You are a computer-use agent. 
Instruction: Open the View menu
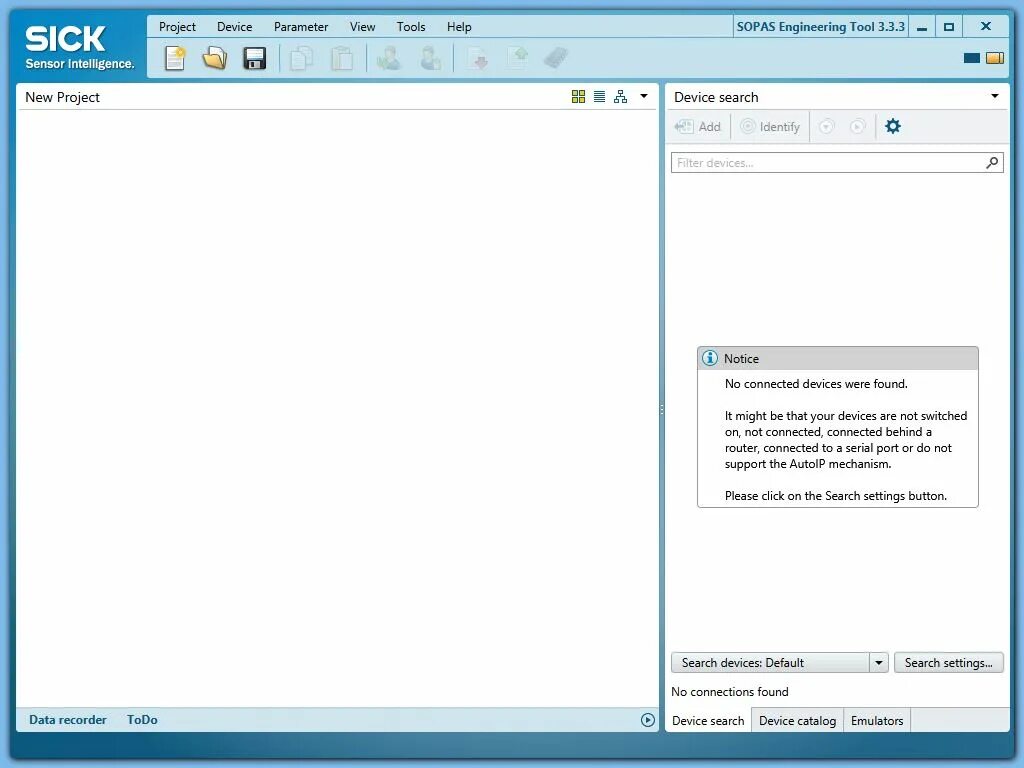click(362, 27)
